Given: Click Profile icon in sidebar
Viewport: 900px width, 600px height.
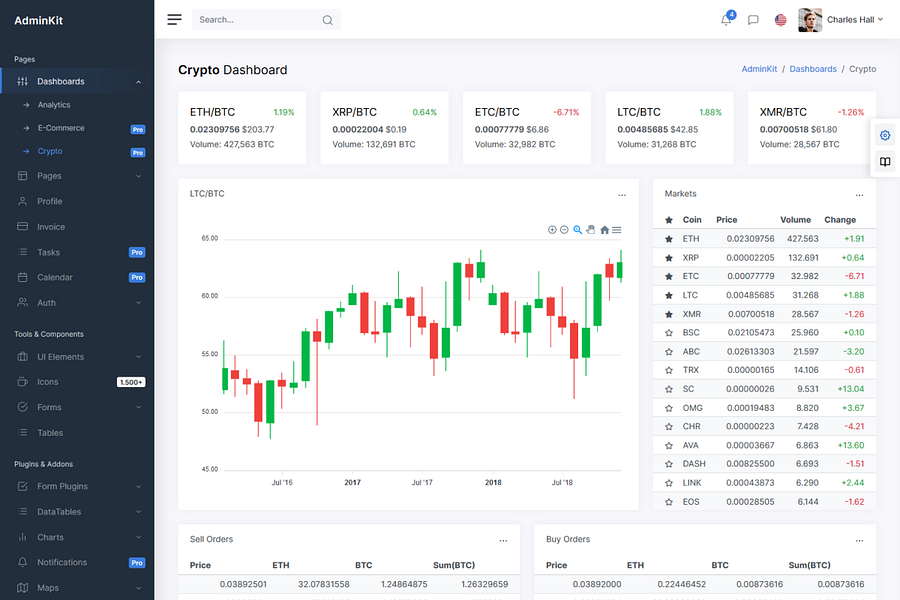Looking at the screenshot, I should point(22,202).
